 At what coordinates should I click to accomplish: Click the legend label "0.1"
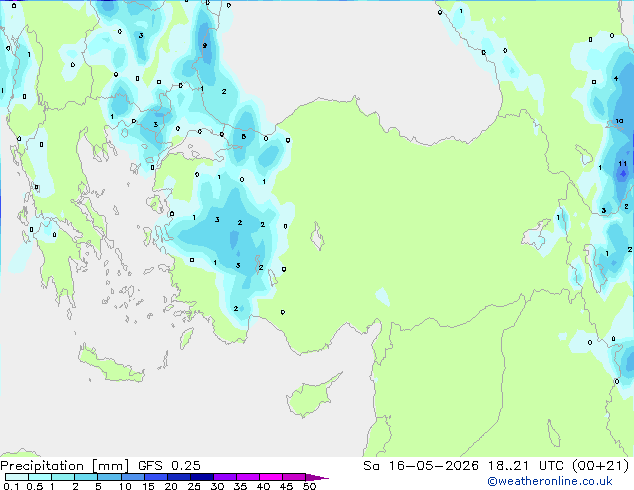coord(11,486)
